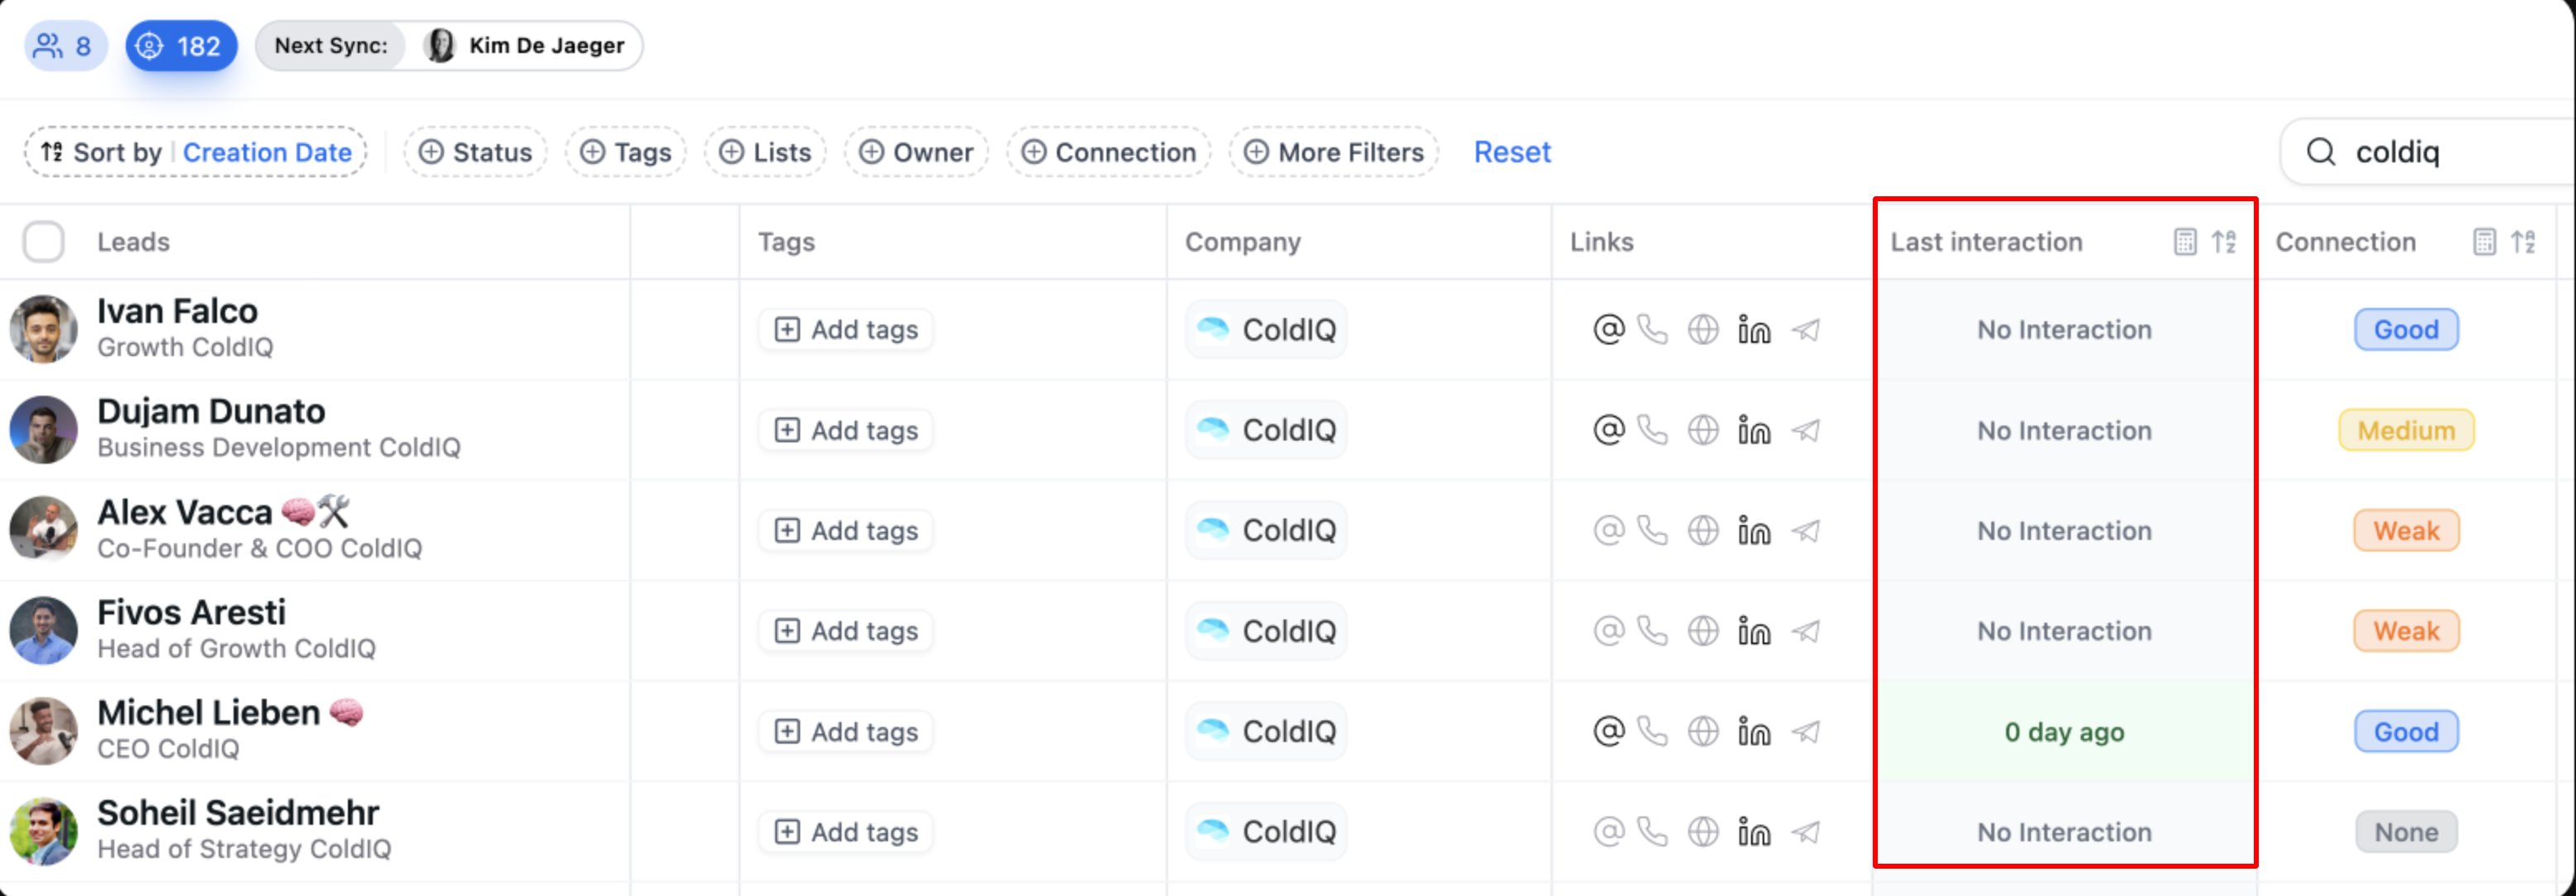The image size is (2576, 896).
Task: Sort by Last interaction using sort icon
Action: [2224, 242]
